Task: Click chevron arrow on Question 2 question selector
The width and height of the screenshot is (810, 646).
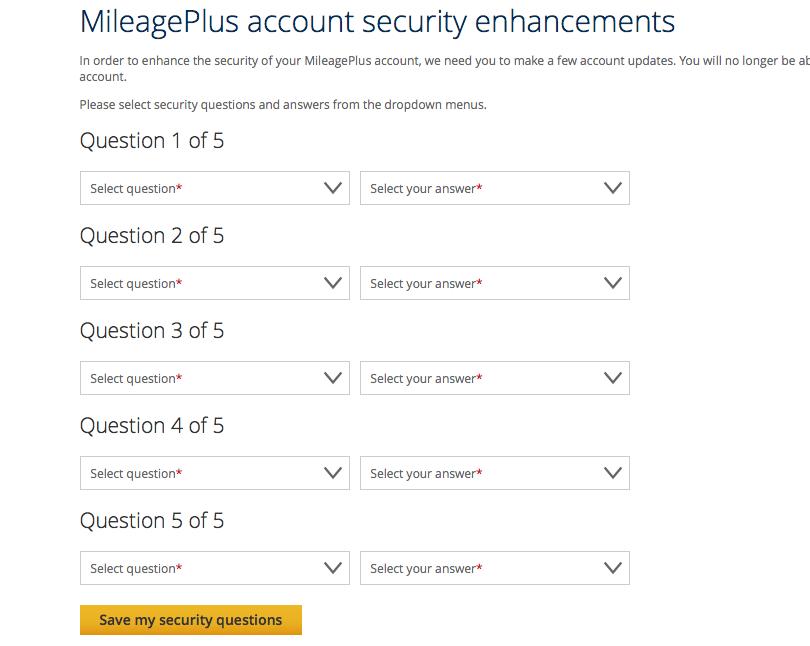Action: tap(334, 283)
